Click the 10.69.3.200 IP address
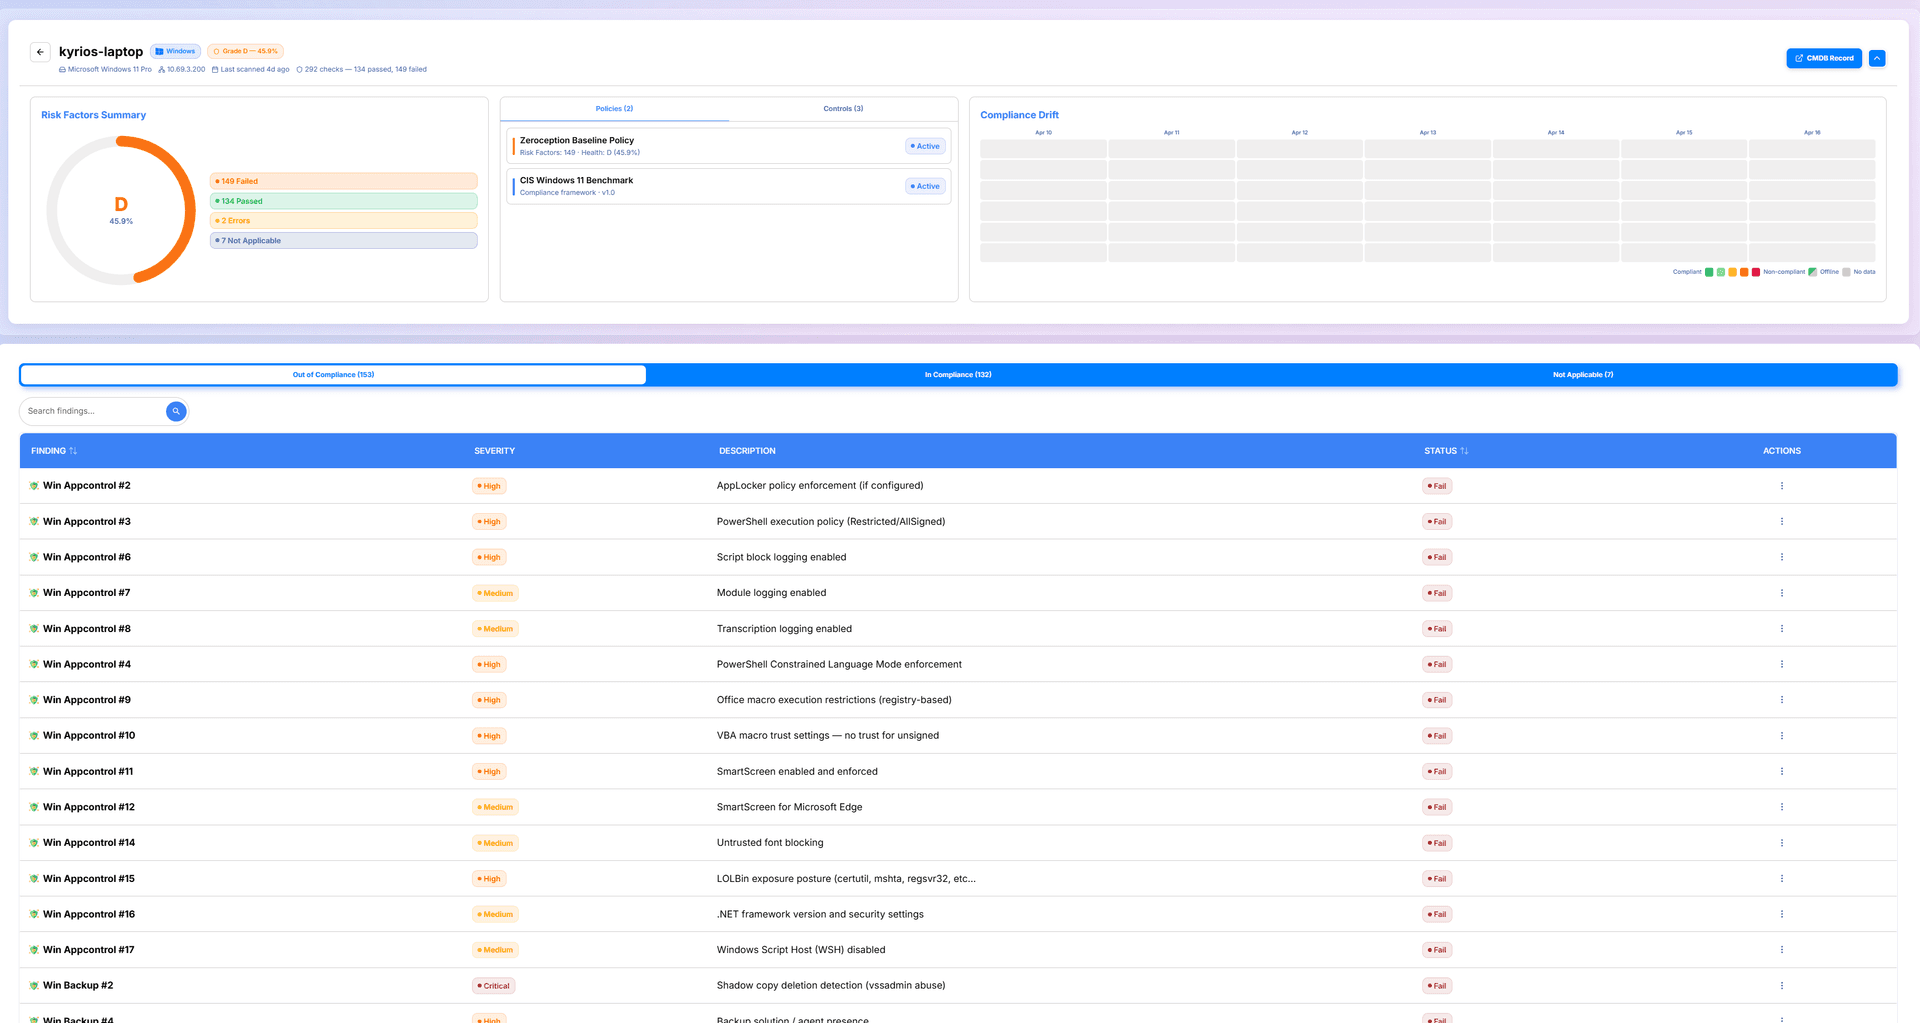This screenshot has height=1023, width=1920. click(x=186, y=70)
